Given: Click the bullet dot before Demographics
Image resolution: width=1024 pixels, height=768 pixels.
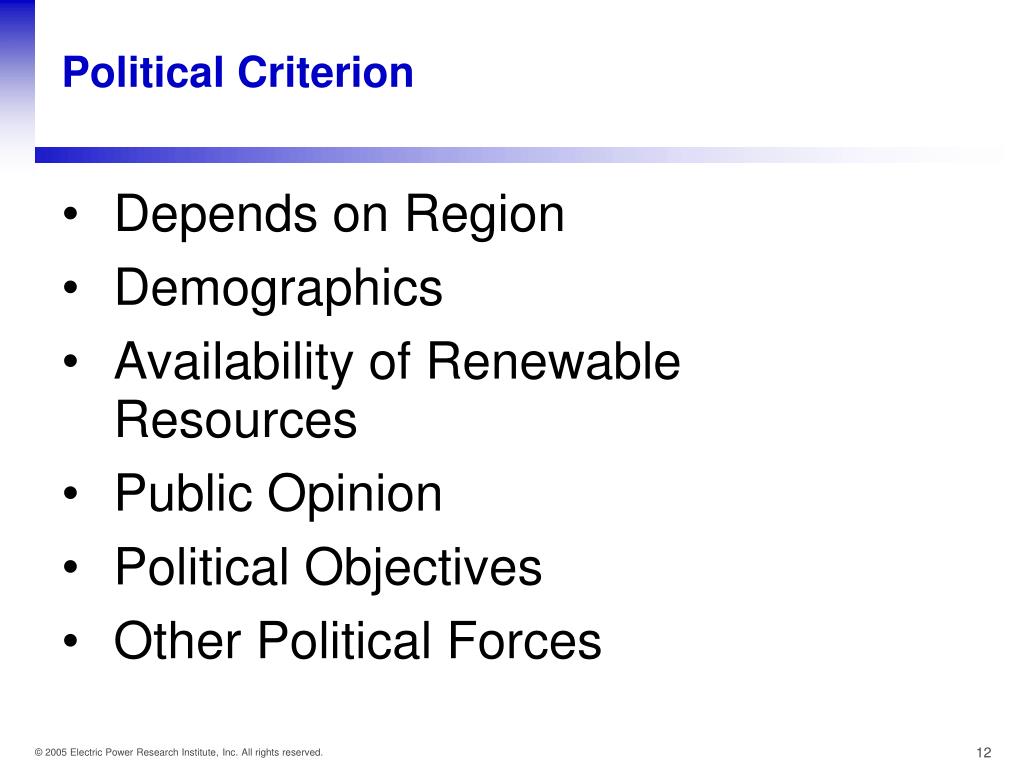Looking at the screenshot, I should [x=71, y=287].
